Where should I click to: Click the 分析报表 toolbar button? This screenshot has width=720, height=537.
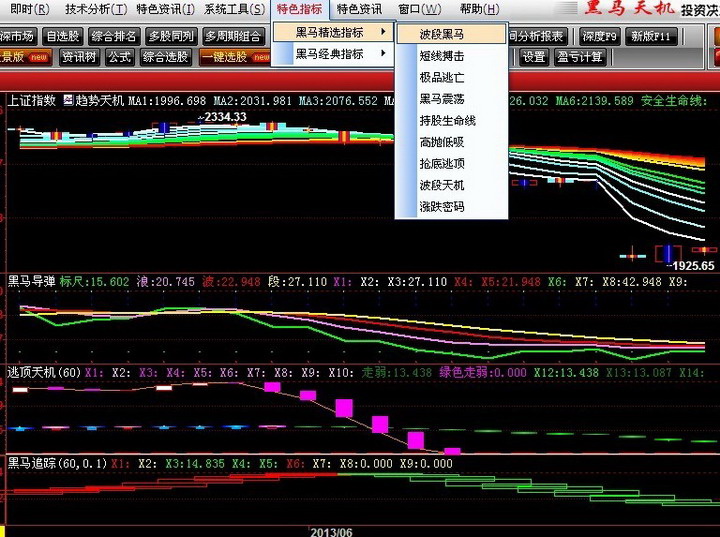pyautogui.click(x=538, y=36)
